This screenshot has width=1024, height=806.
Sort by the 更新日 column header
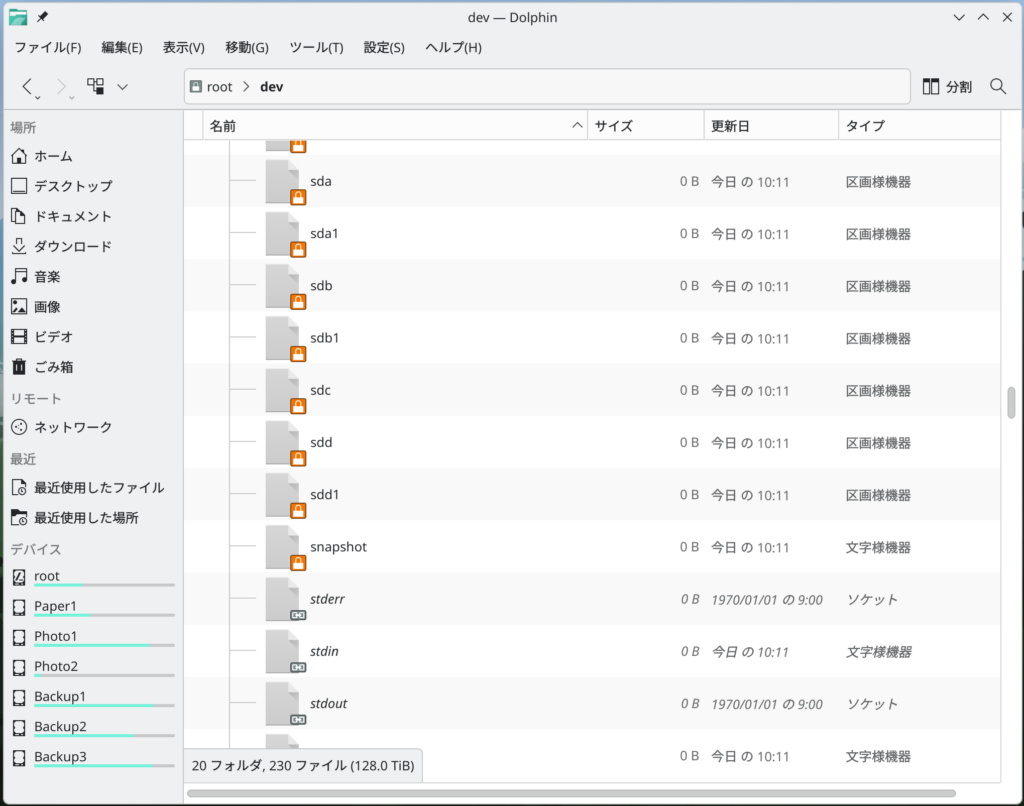click(730, 126)
